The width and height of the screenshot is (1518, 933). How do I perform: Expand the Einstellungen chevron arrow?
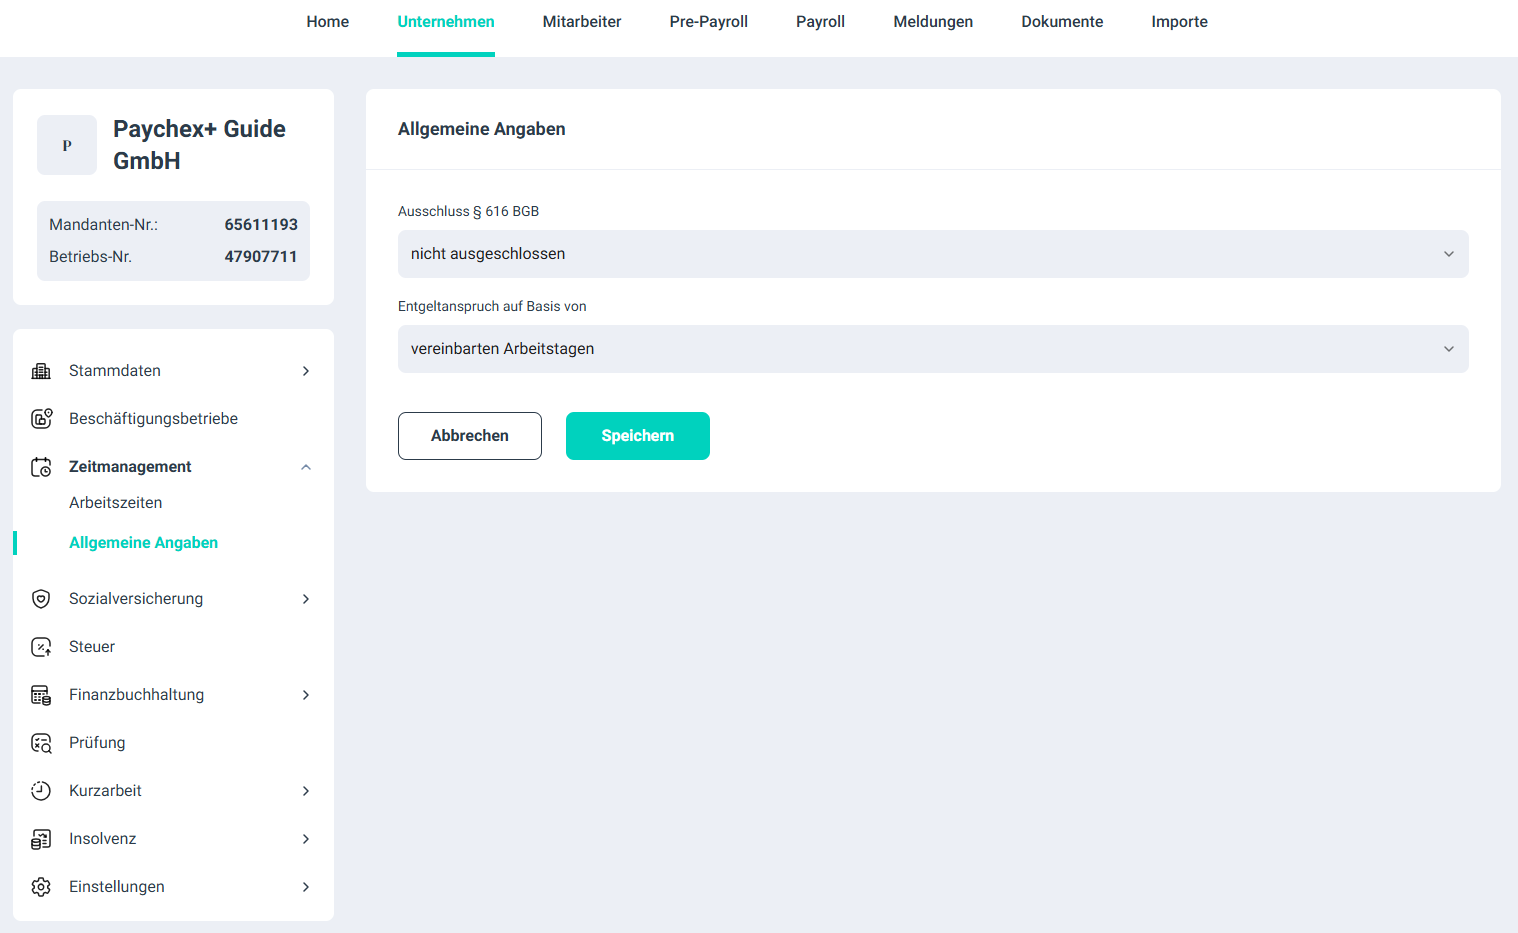(306, 887)
